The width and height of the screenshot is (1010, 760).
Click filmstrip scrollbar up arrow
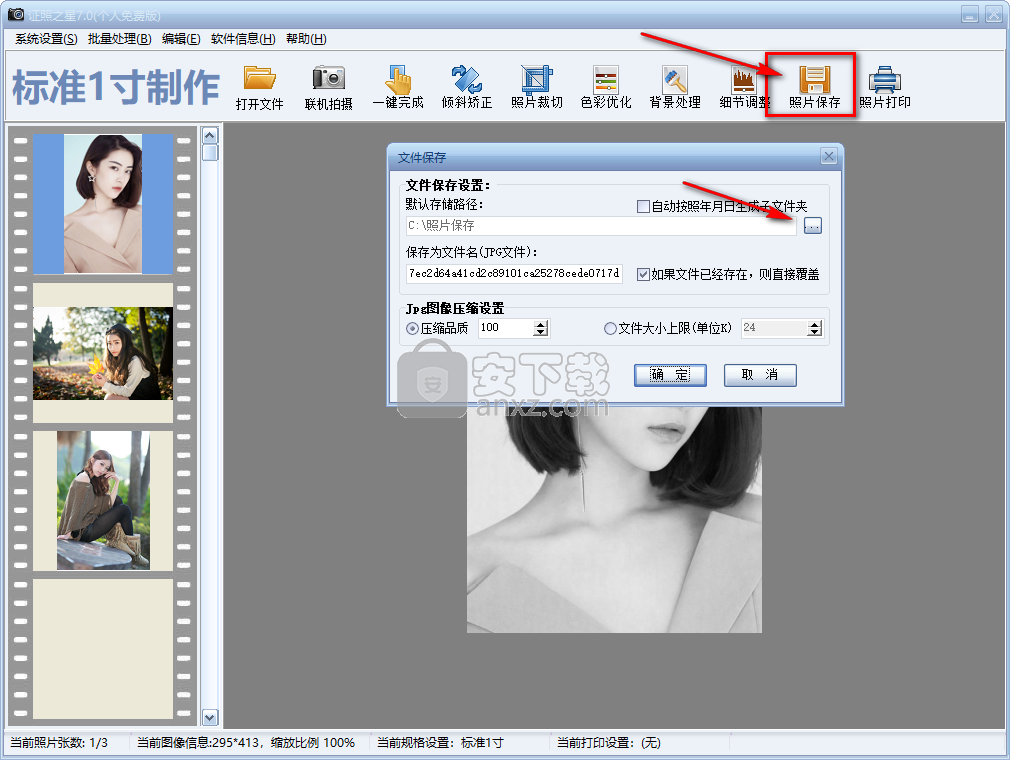[210, 135]
